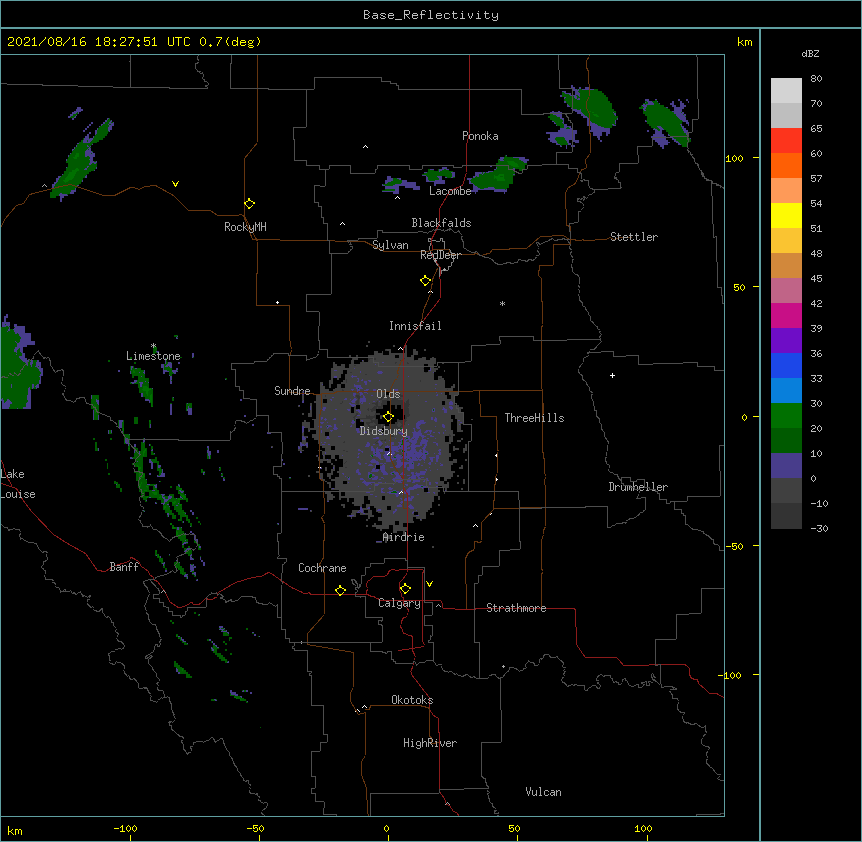862x842 pixels.
Task: Click the yellow diamond marker south of RedDeer
Action: (425, 281)
